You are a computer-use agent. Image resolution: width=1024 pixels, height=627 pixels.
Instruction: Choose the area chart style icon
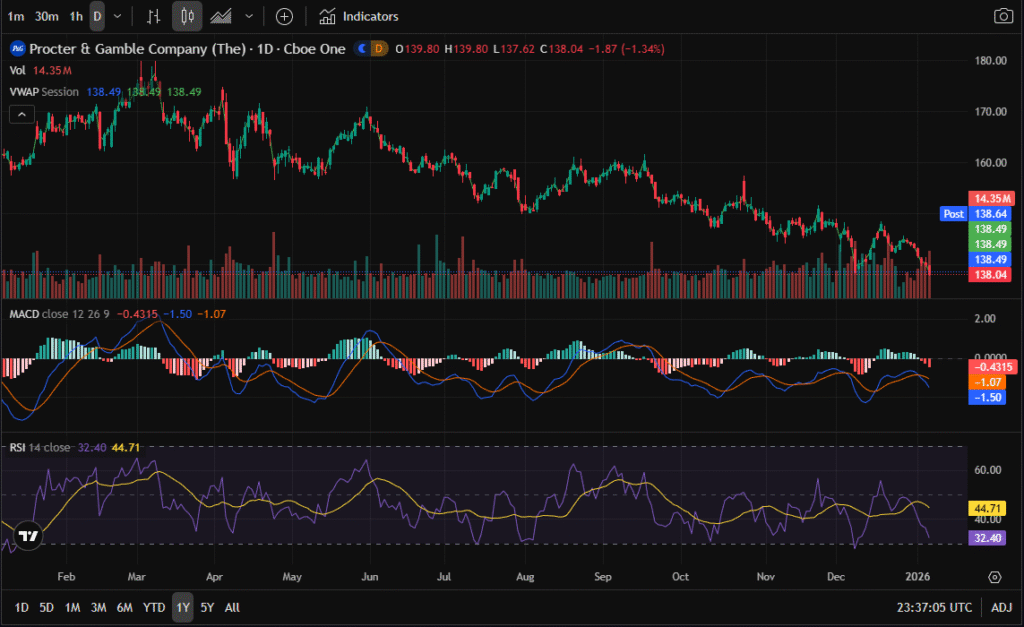pyautogui.click(x=221, y=16)
